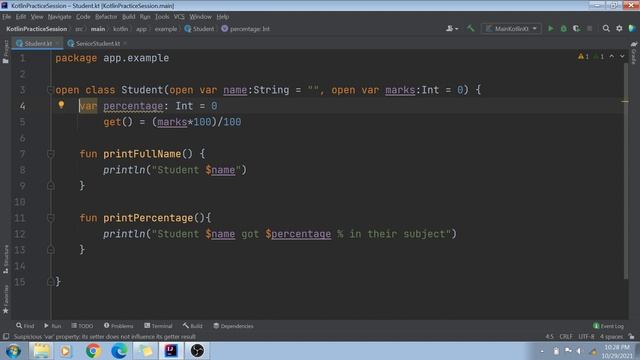640x360 pixels.
Task: Open the user account icon dropdown
Action: [x=451, y=29]
